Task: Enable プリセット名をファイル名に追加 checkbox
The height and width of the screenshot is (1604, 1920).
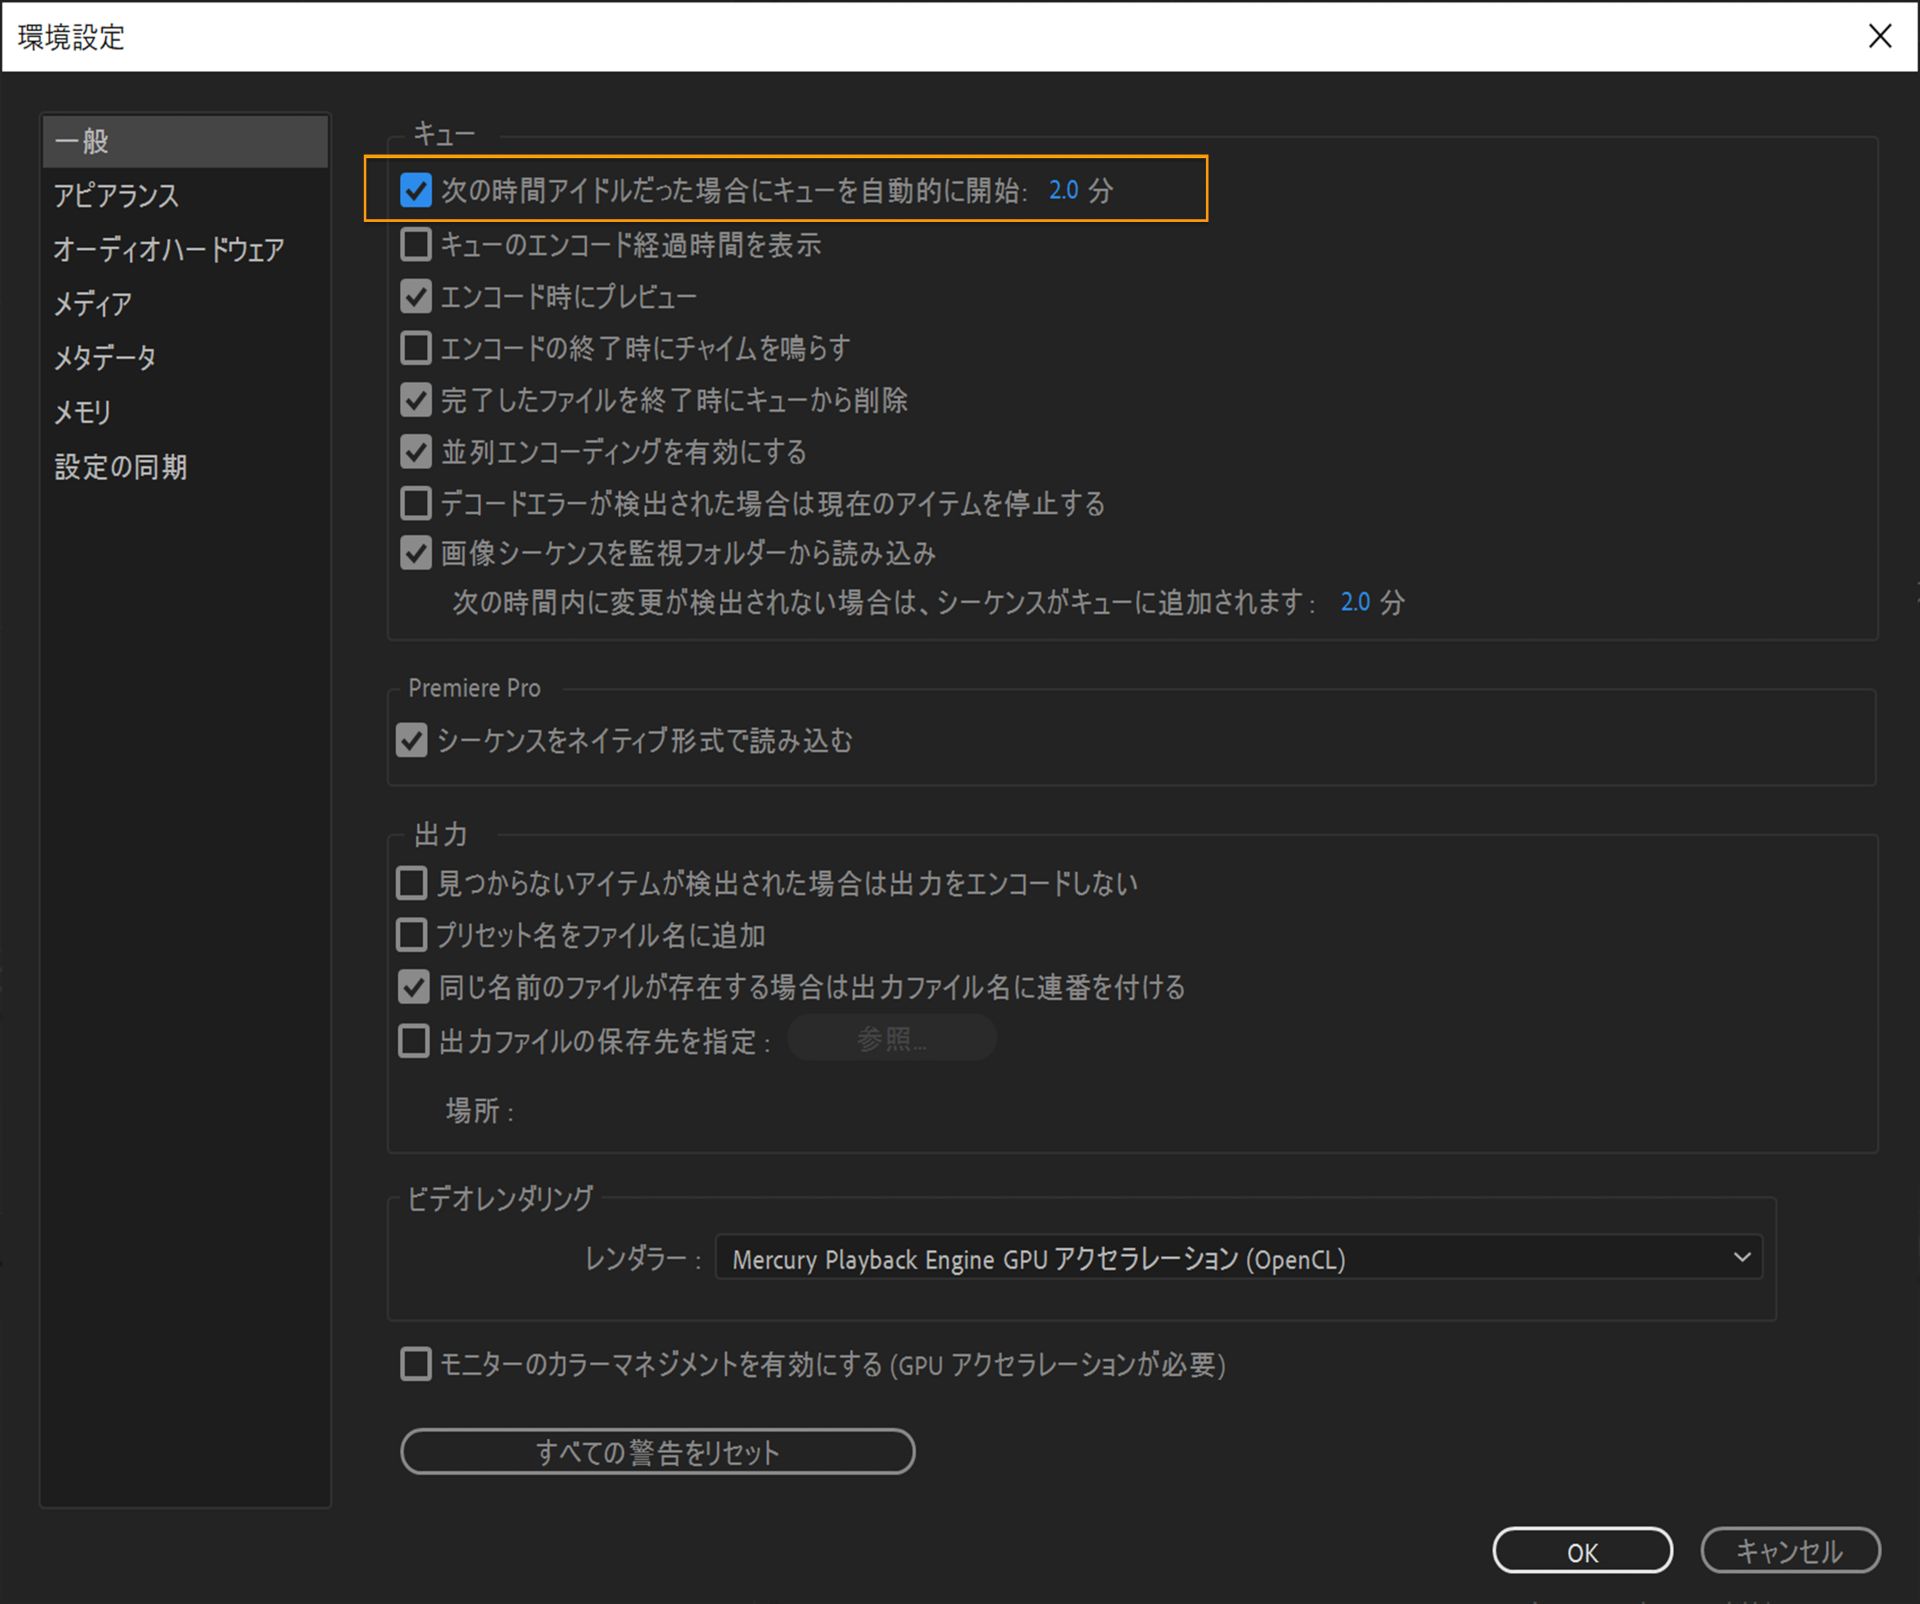Action: click(x=412, y=935)
